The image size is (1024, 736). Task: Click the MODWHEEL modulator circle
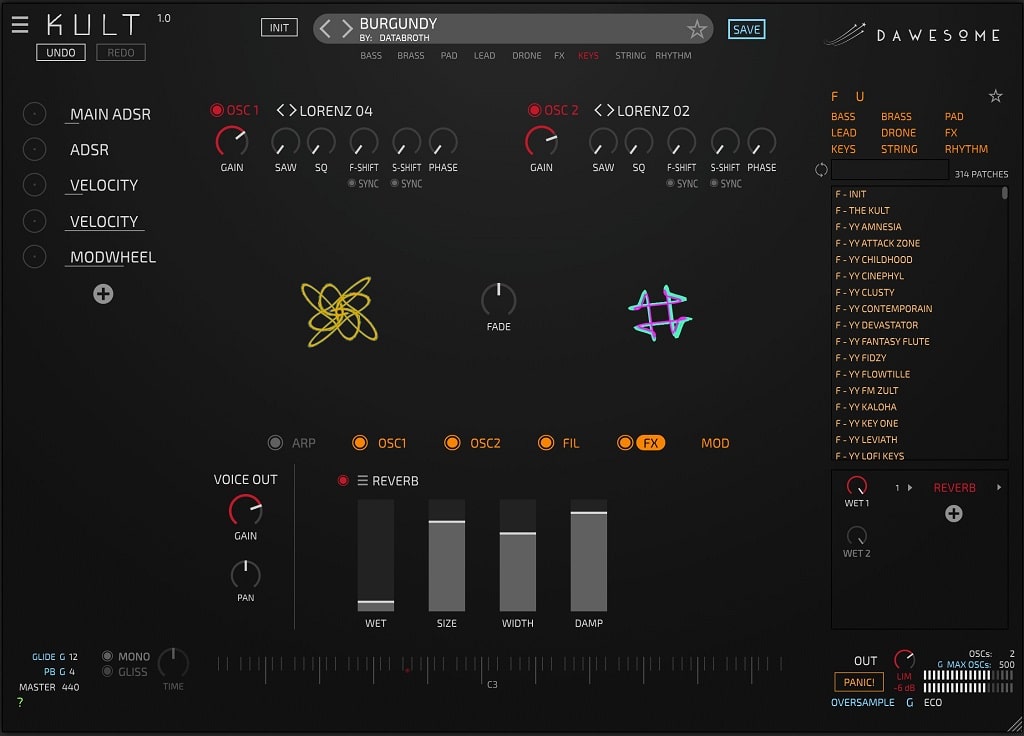35,257
